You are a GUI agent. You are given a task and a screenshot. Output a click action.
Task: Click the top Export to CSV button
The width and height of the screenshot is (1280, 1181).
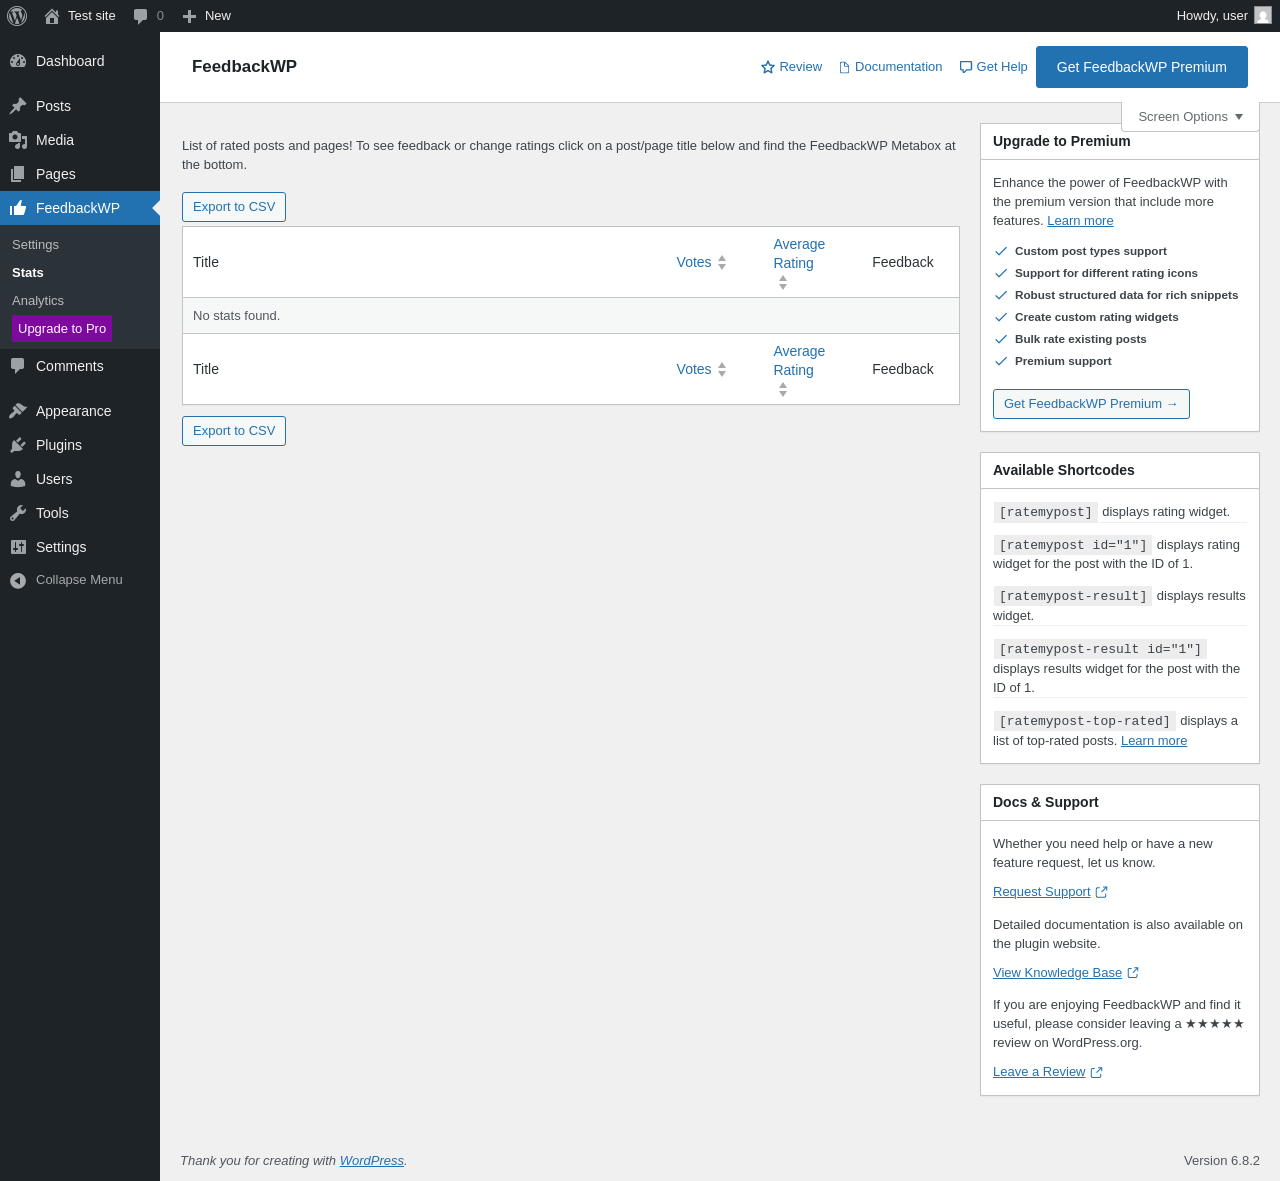[234, 207]
